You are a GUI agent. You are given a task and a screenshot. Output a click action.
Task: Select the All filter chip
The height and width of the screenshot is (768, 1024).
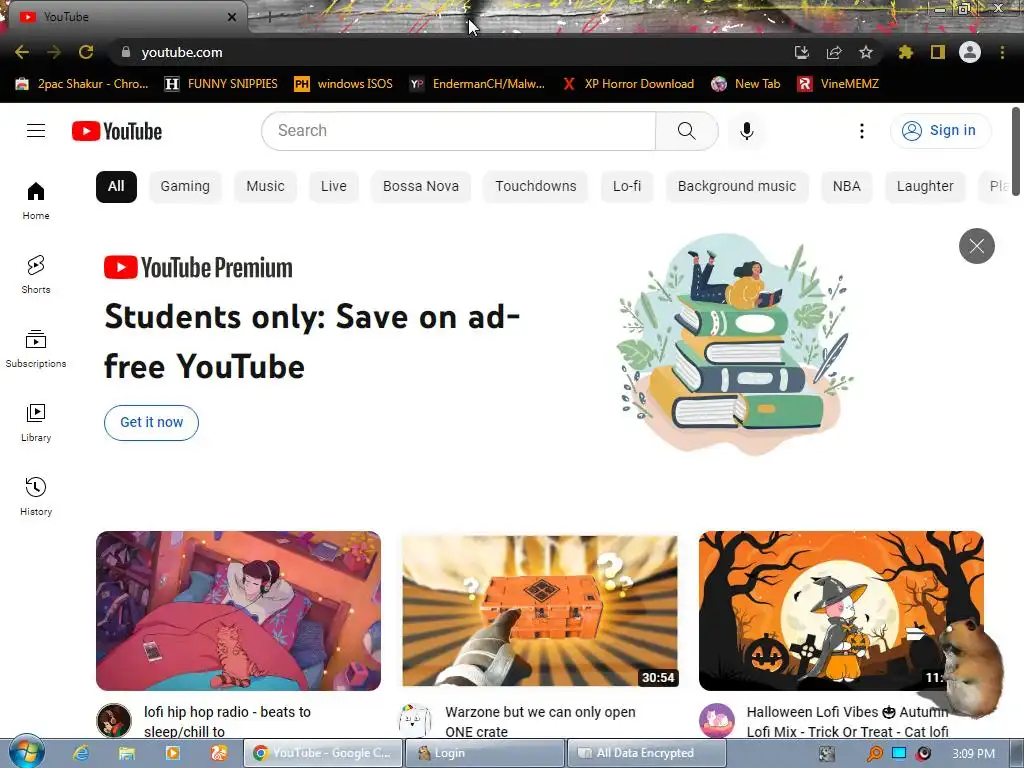(116, 186)
